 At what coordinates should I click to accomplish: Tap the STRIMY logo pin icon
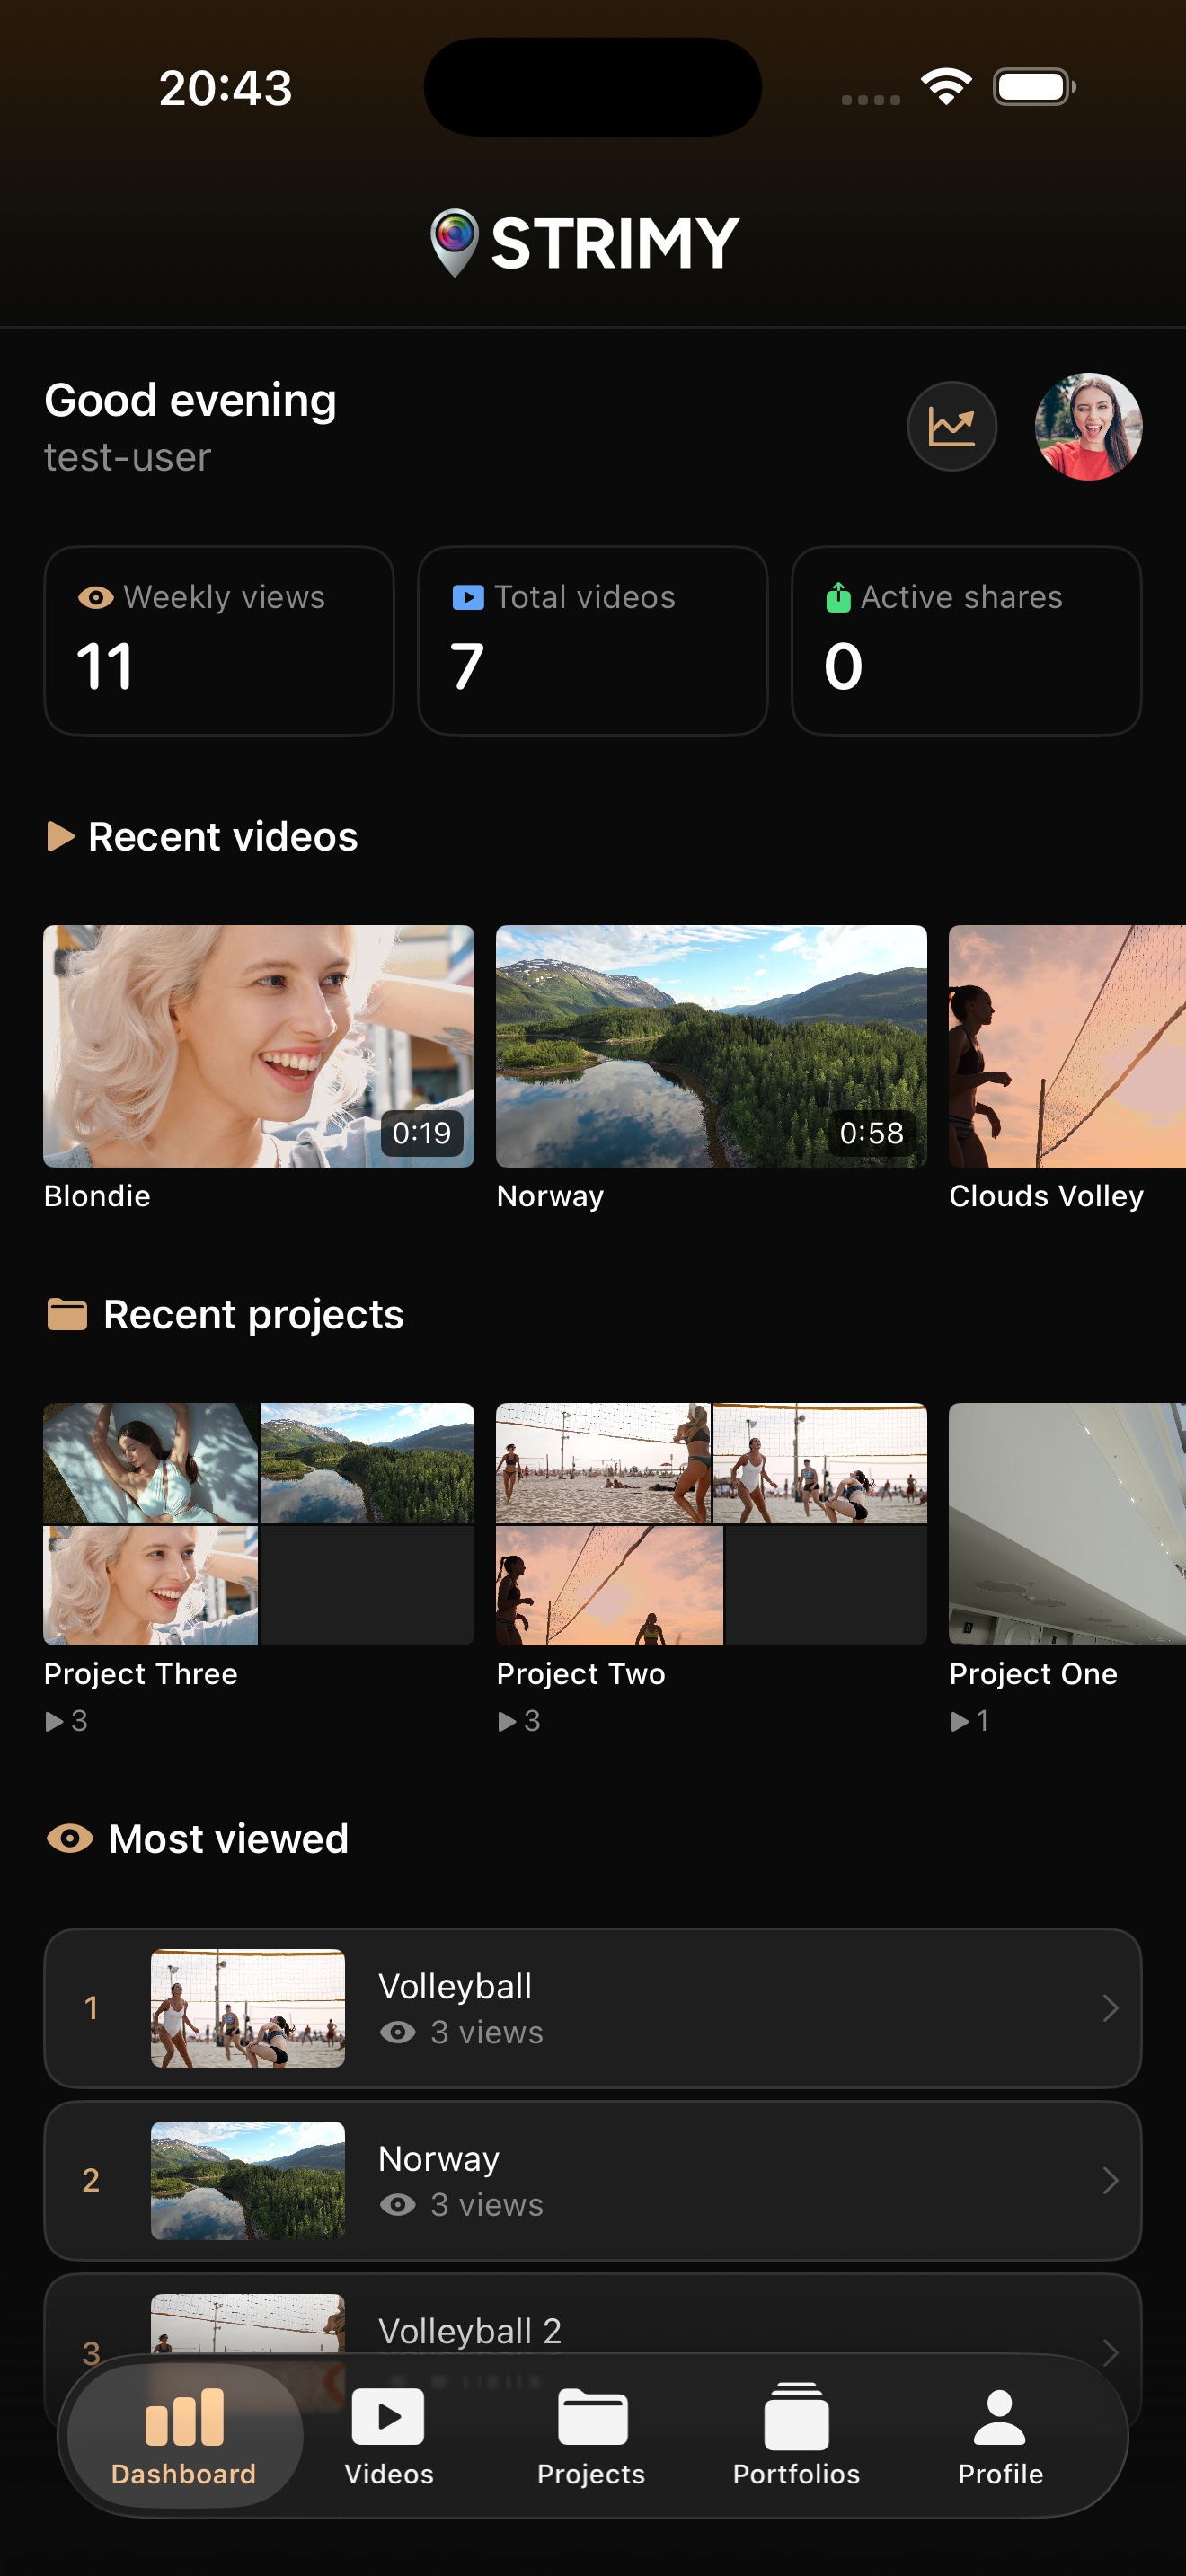tap(454, 243)
